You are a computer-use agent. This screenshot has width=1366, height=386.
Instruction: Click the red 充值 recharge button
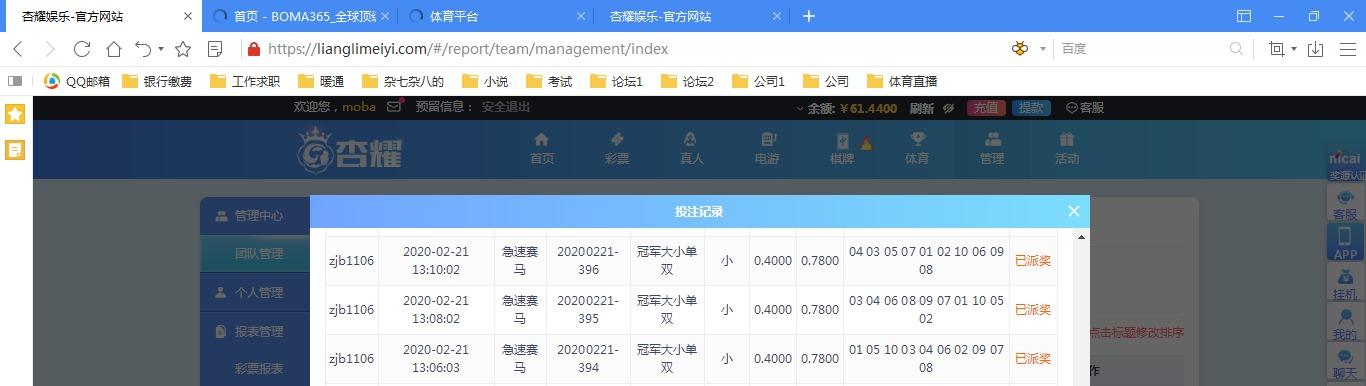pos(986,108)
